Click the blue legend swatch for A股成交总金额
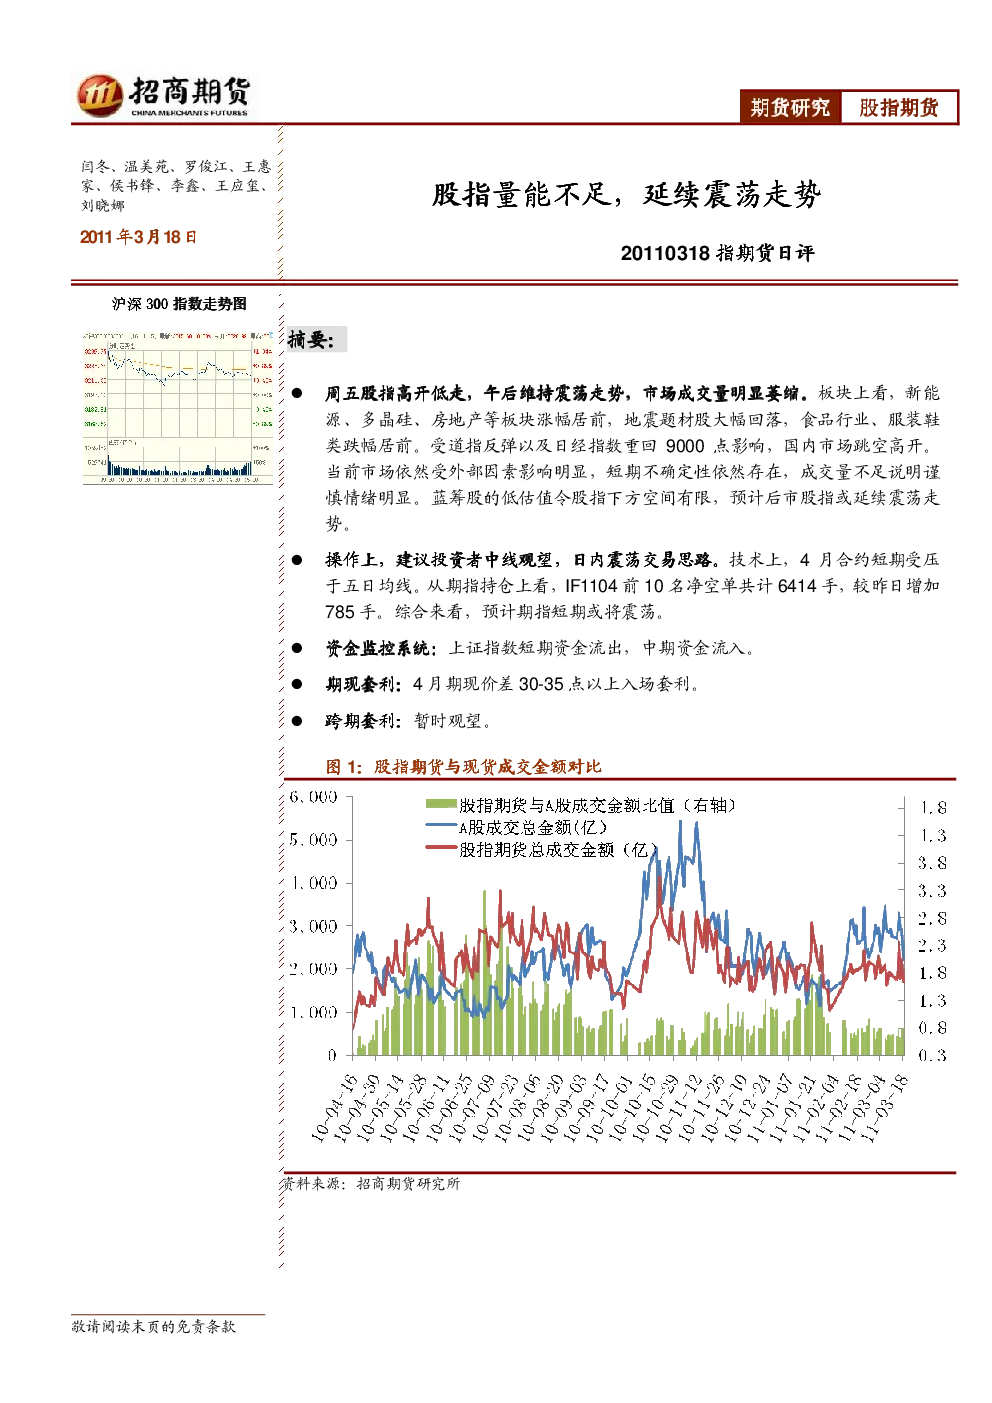Viewport: 992px width, 1403px height. [x=440, y=827]
